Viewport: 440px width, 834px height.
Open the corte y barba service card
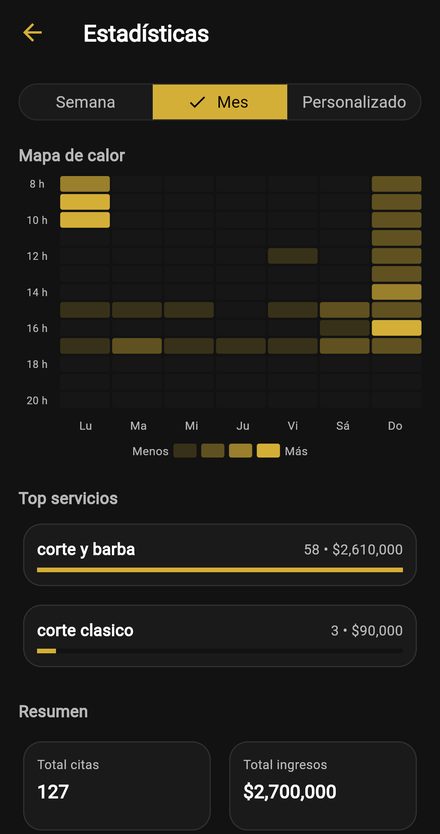coord(220,555)
